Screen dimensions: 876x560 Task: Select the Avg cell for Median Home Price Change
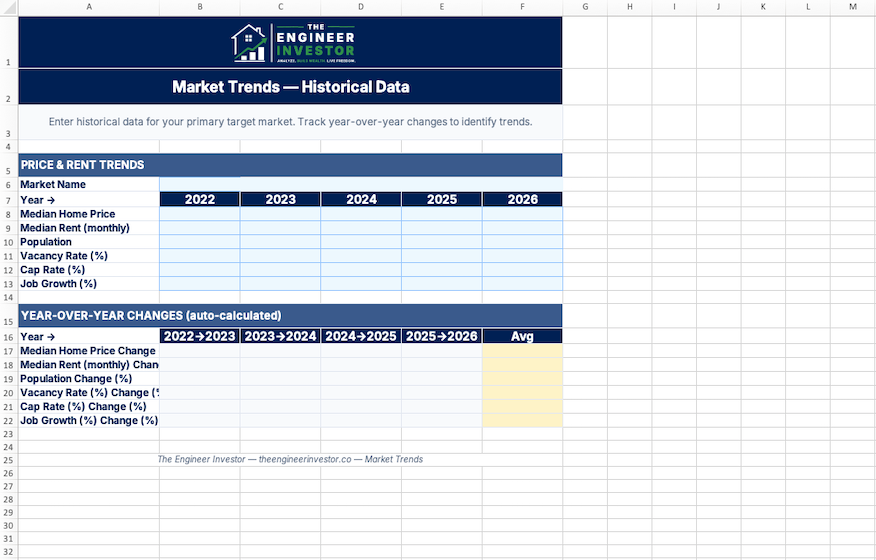click(522, 351)
